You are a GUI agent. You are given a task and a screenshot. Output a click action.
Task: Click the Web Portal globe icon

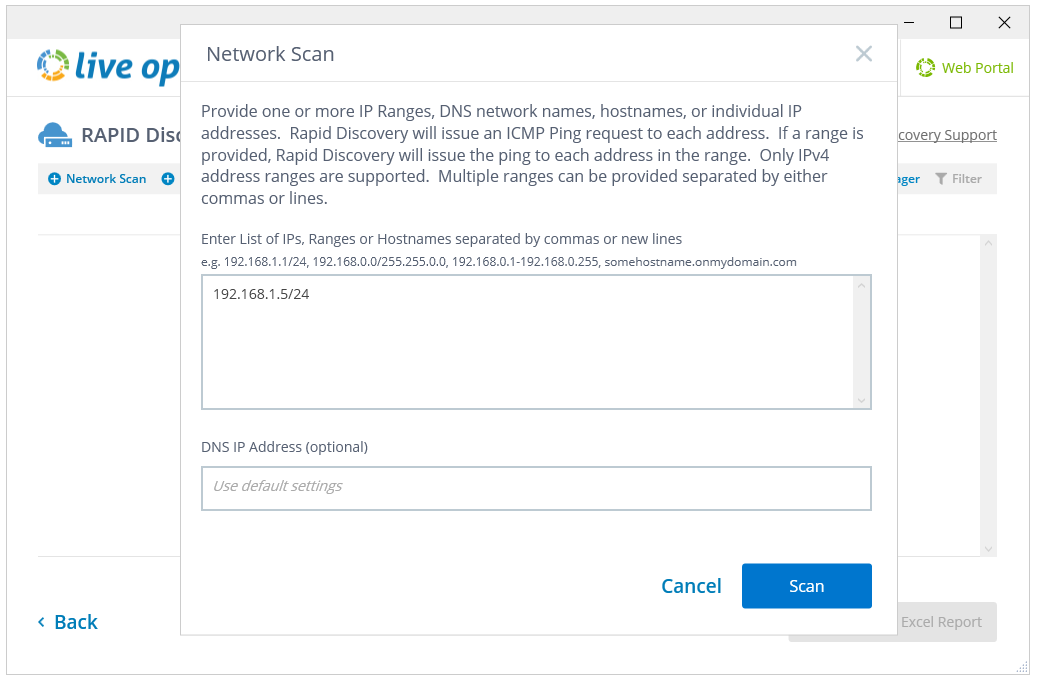[926, 68]
